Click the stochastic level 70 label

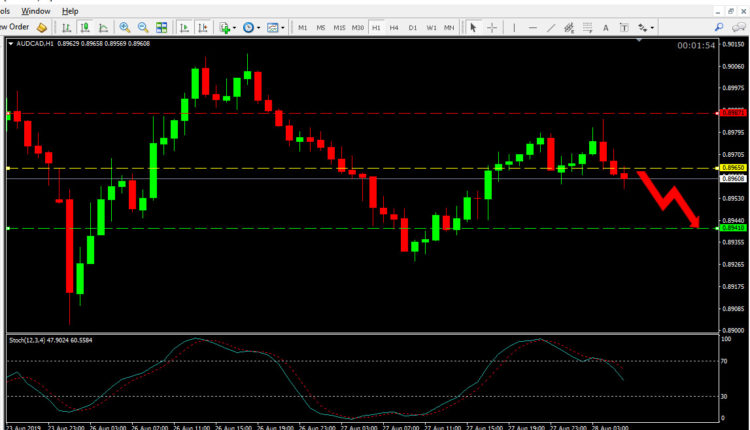(x=724, y=361)
